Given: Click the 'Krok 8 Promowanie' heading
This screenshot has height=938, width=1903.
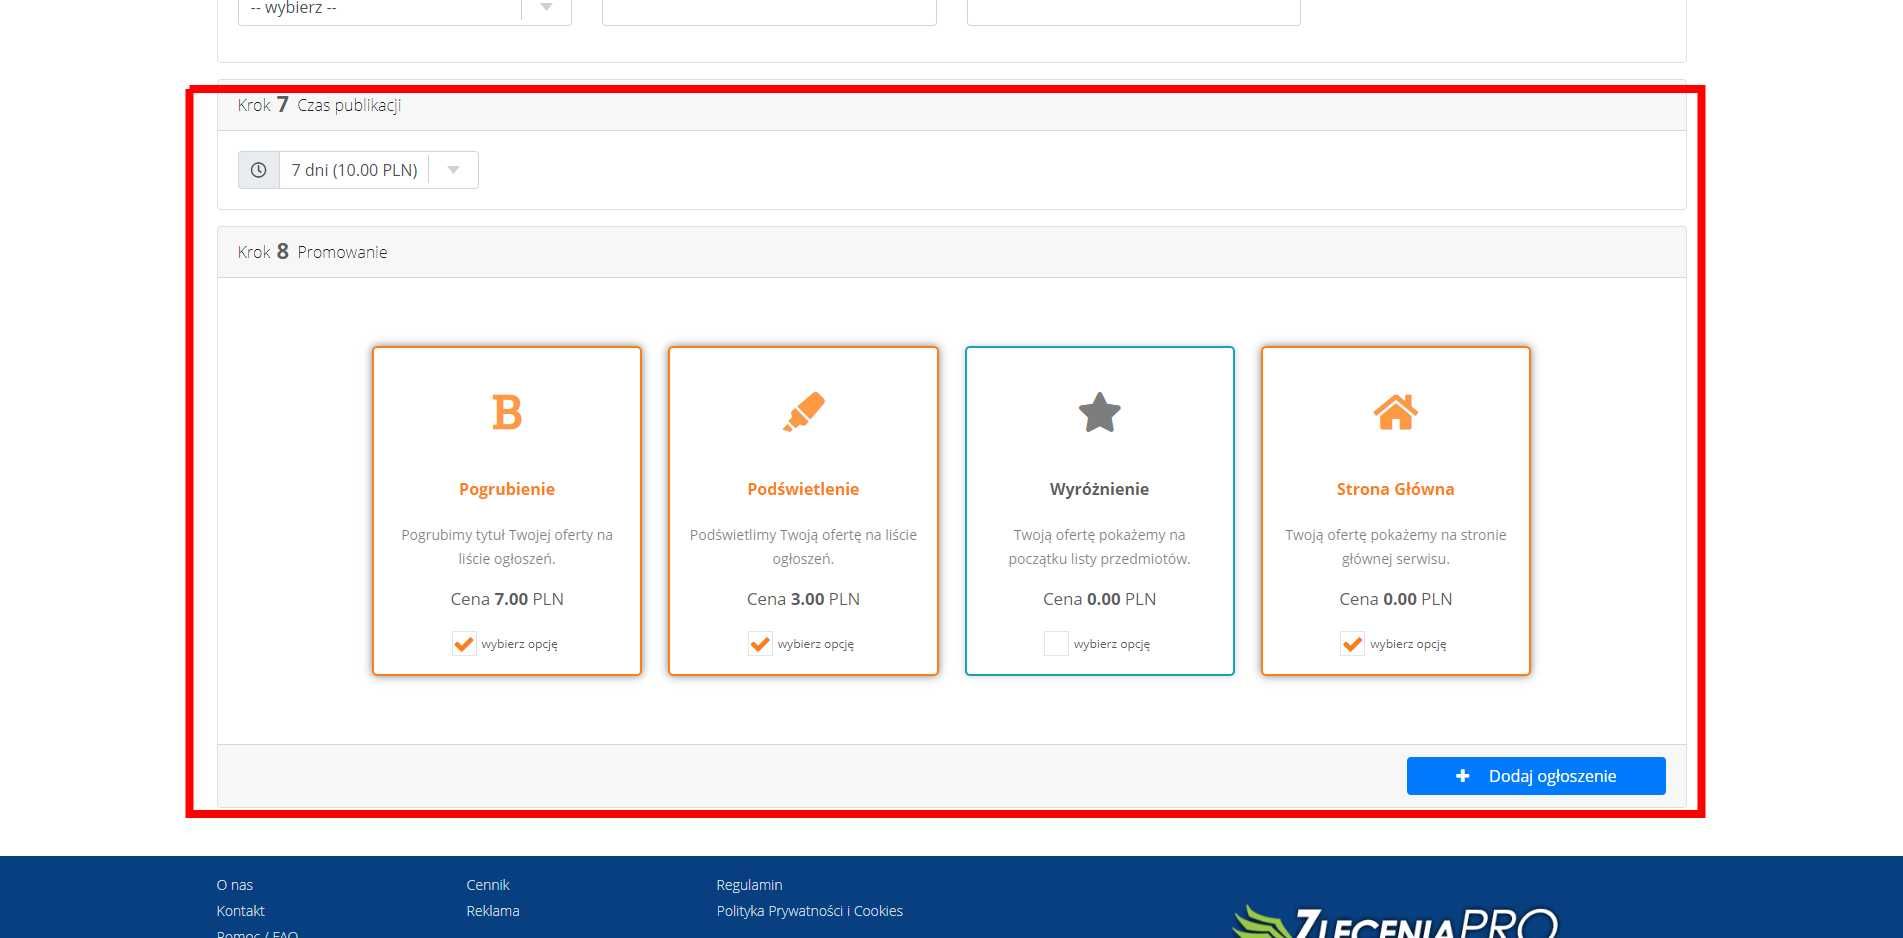Looking at the screenshot, I should (312, 252).
